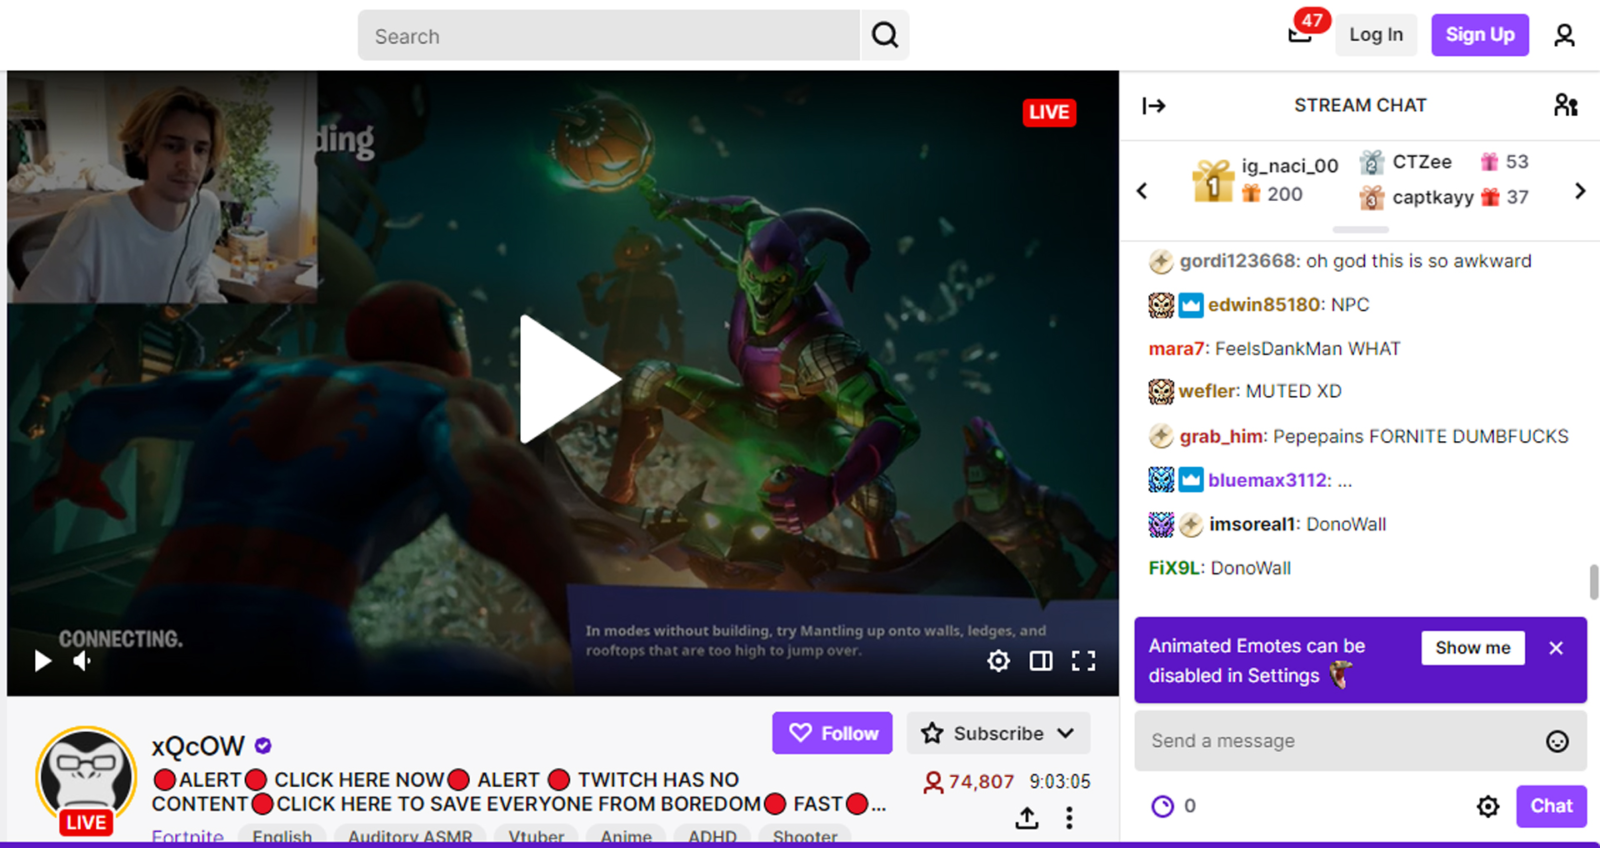Viewport: 1600px width, 848px height.
Task: Click username mara7 in chat
Action: click(x=1176, y=349)
